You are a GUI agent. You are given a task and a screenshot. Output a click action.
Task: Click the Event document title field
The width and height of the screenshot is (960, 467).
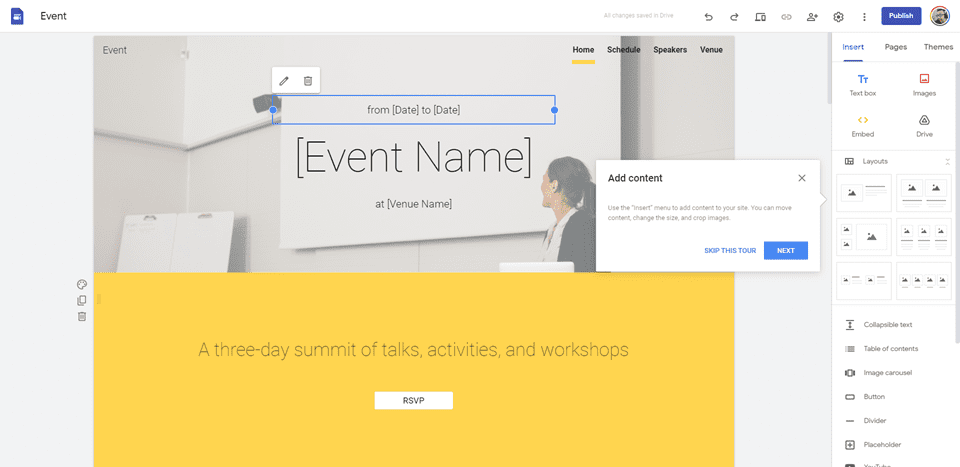[x=54, y=17]
